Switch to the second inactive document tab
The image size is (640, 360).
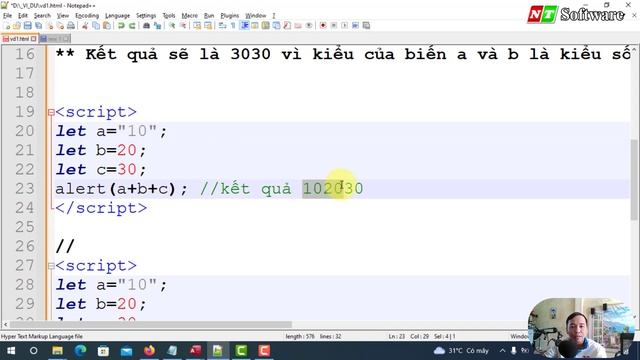[x=54, y=39]
